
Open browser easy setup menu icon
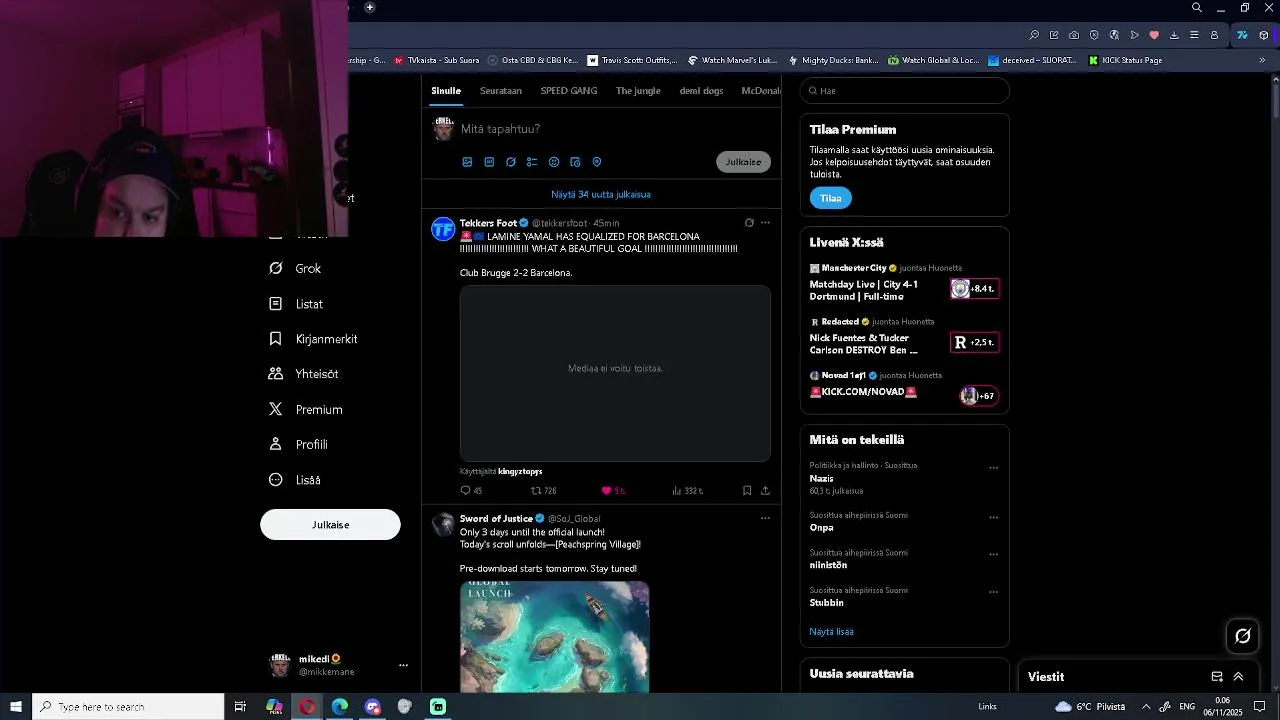(1194, 35)
